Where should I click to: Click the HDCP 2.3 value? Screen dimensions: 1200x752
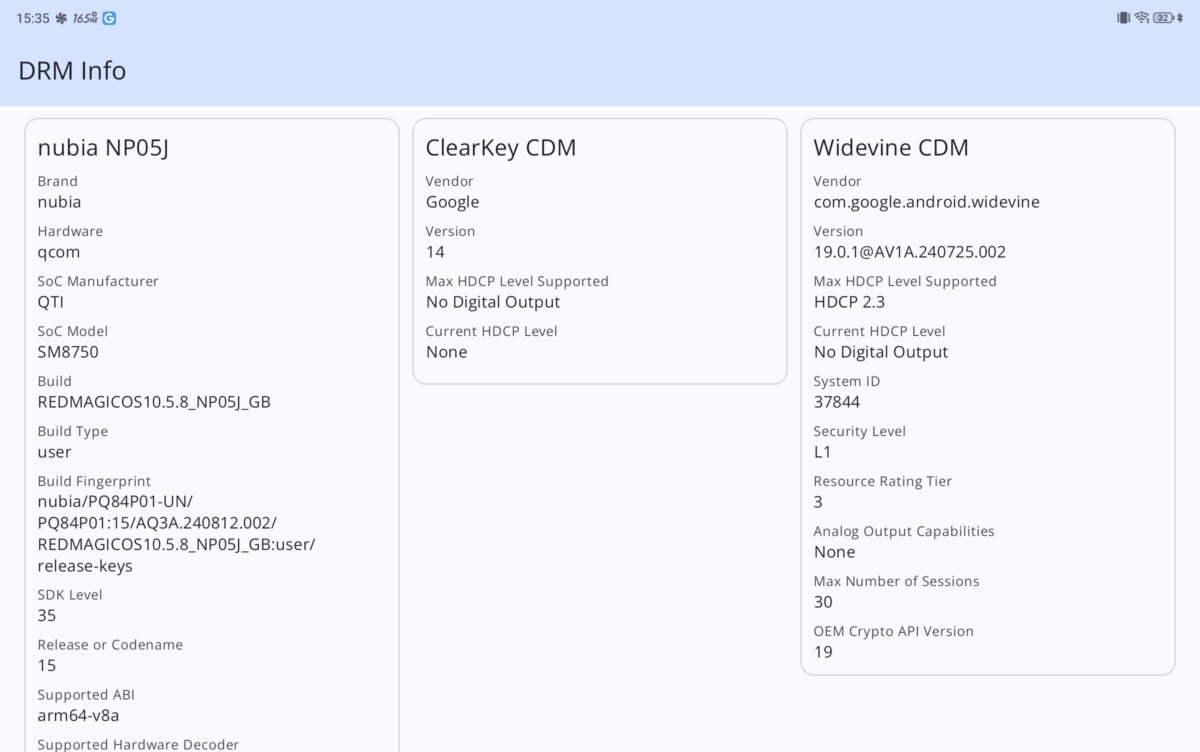click(850, 302)
